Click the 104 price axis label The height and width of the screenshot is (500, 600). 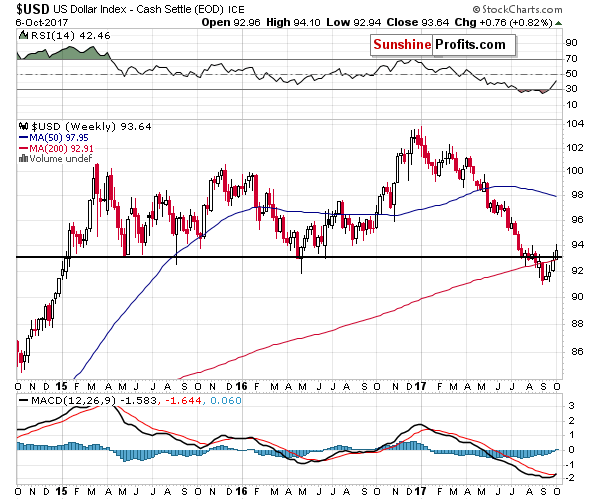(x=574, y=124)
